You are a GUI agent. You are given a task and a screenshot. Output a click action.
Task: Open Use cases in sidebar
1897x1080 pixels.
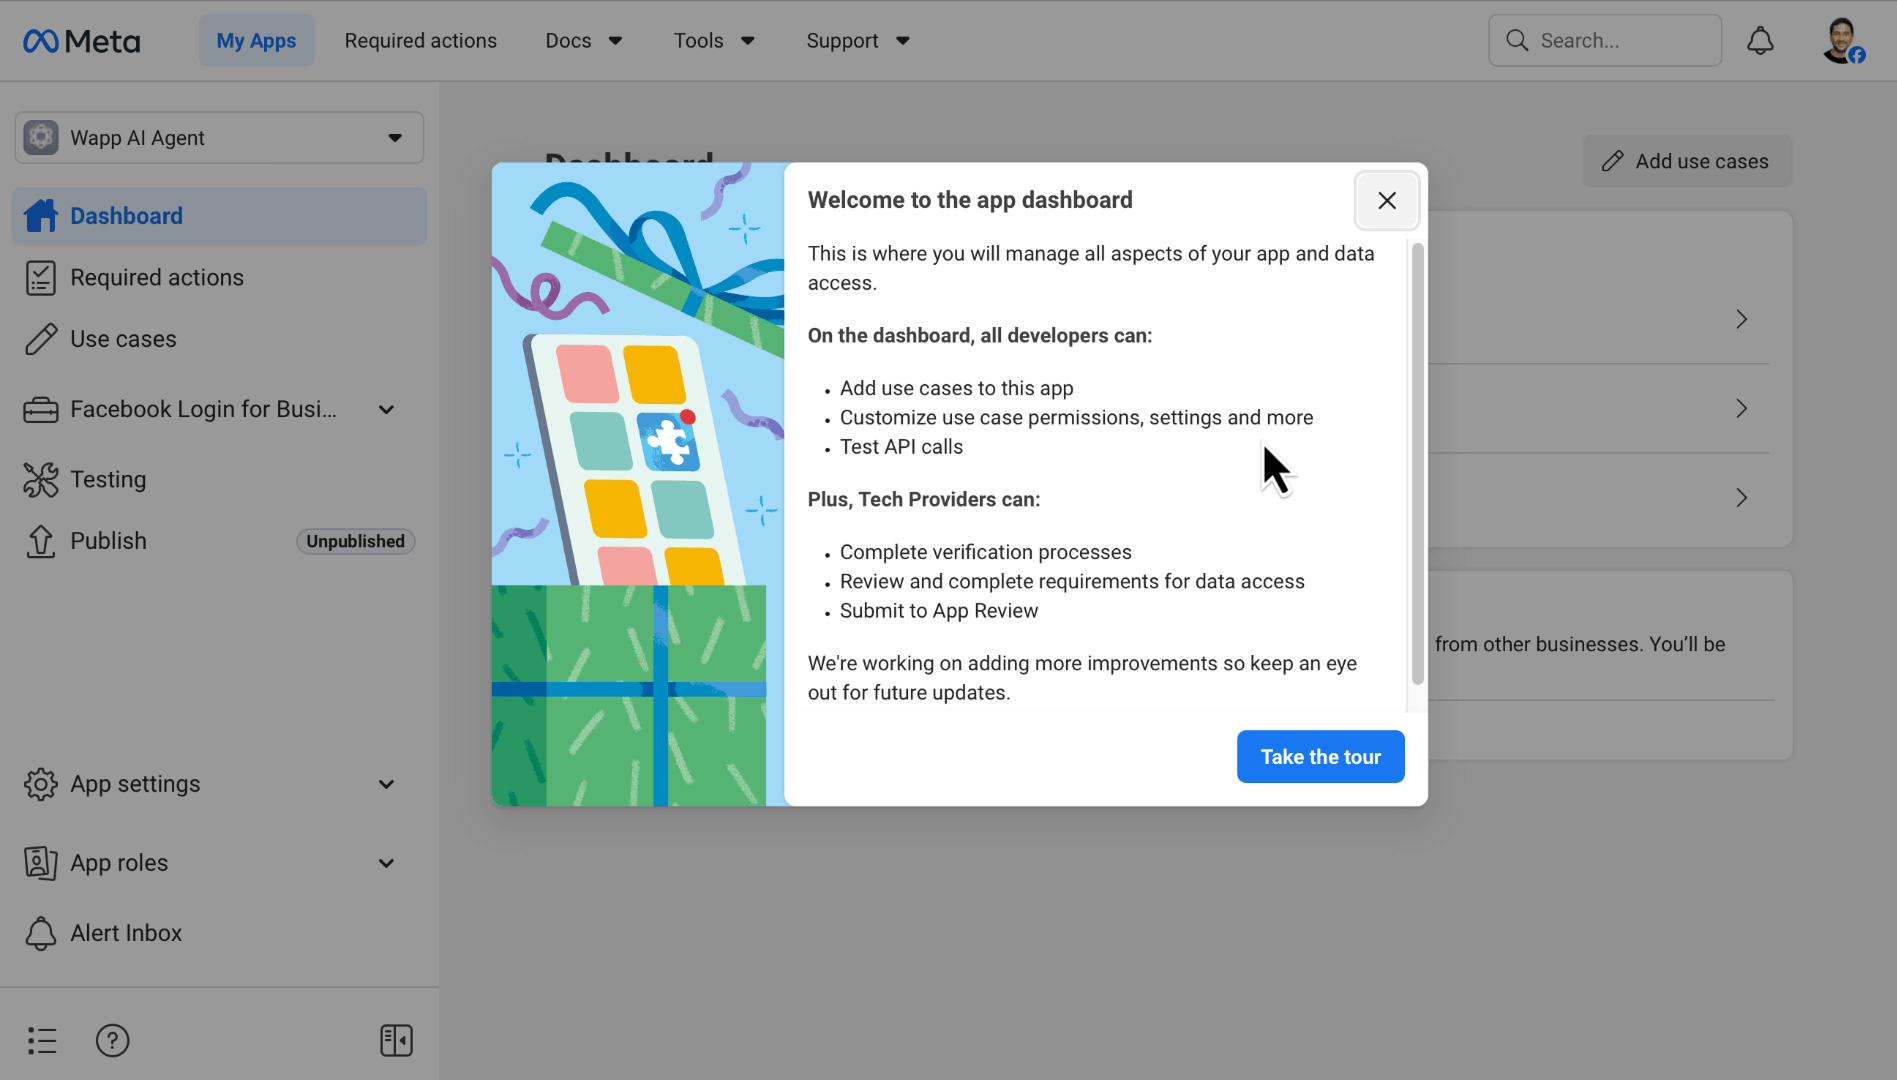pyautogui.click(x=219, y=339)
